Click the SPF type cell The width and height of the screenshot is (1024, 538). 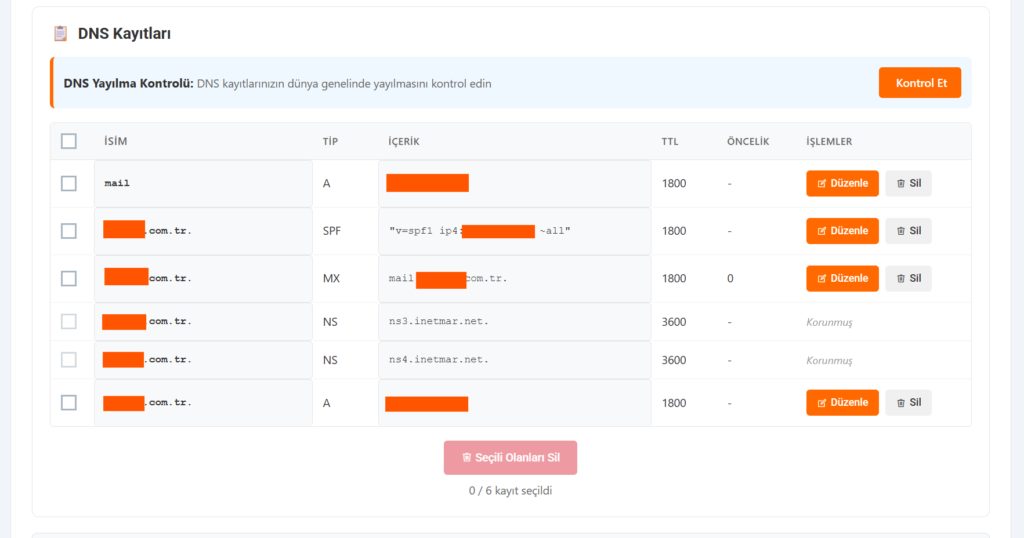coord(332,231)
